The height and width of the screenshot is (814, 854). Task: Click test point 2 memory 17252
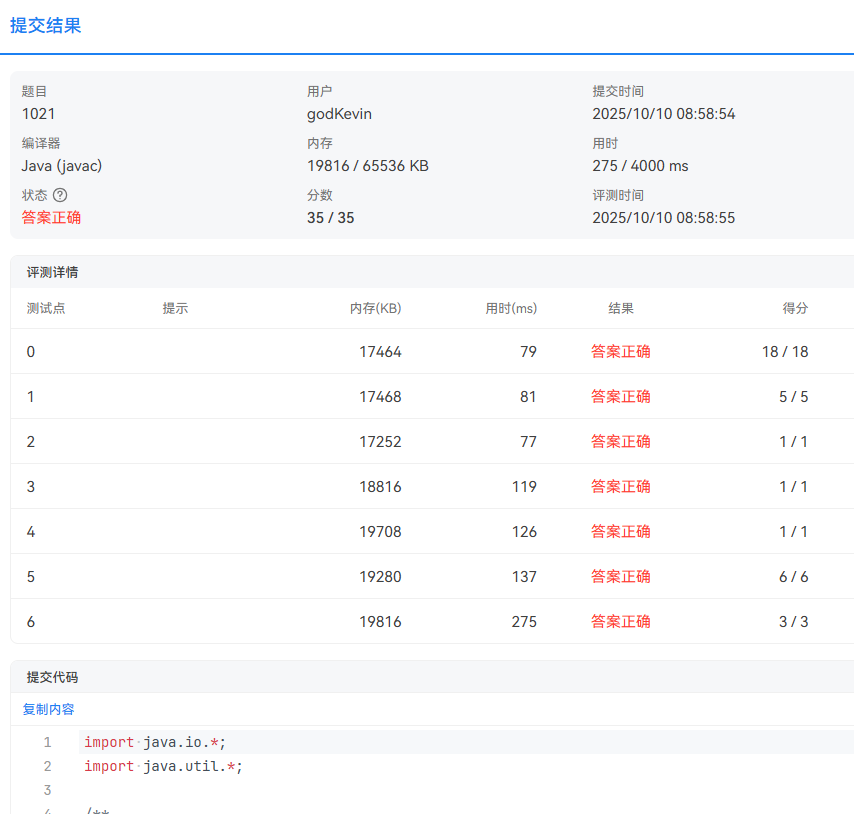point(380,442)
